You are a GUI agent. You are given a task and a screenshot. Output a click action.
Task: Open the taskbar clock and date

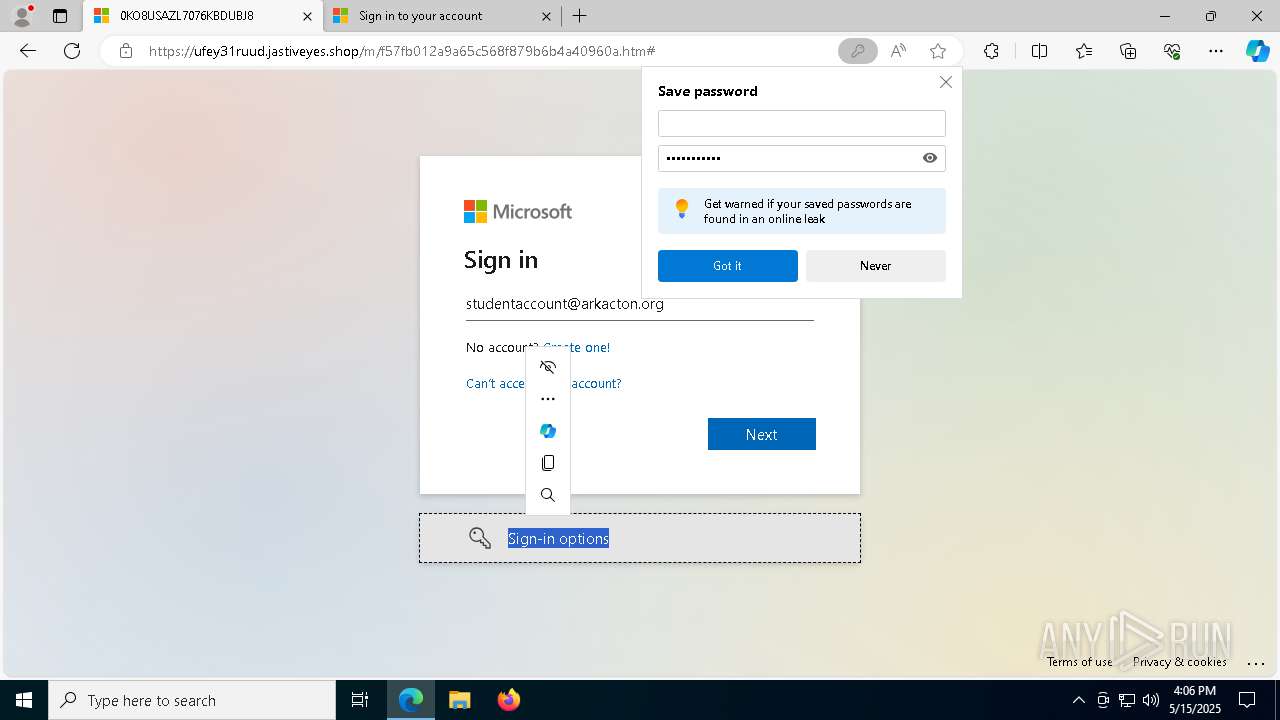click(1195, 700)
